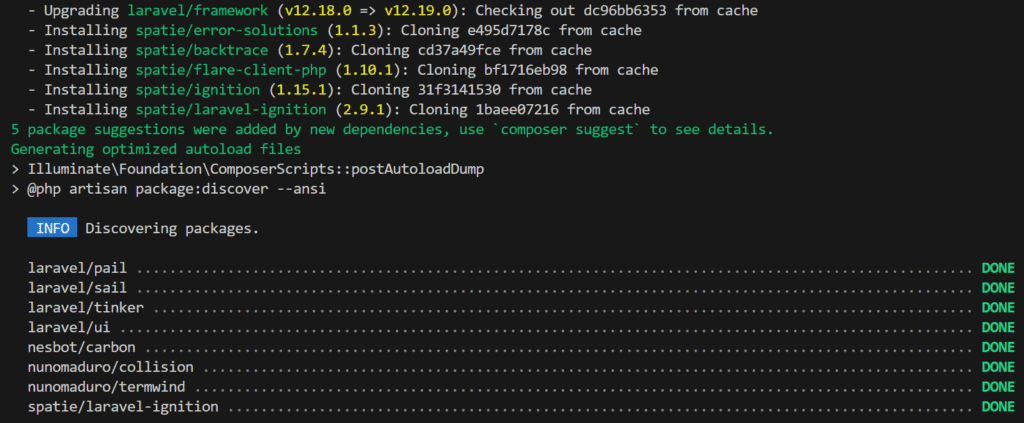This screenshot has height=423, width=1024.
Task: Click spatie/laravel-ignition in the discovered packages list
Action: (x=123, y=407)
